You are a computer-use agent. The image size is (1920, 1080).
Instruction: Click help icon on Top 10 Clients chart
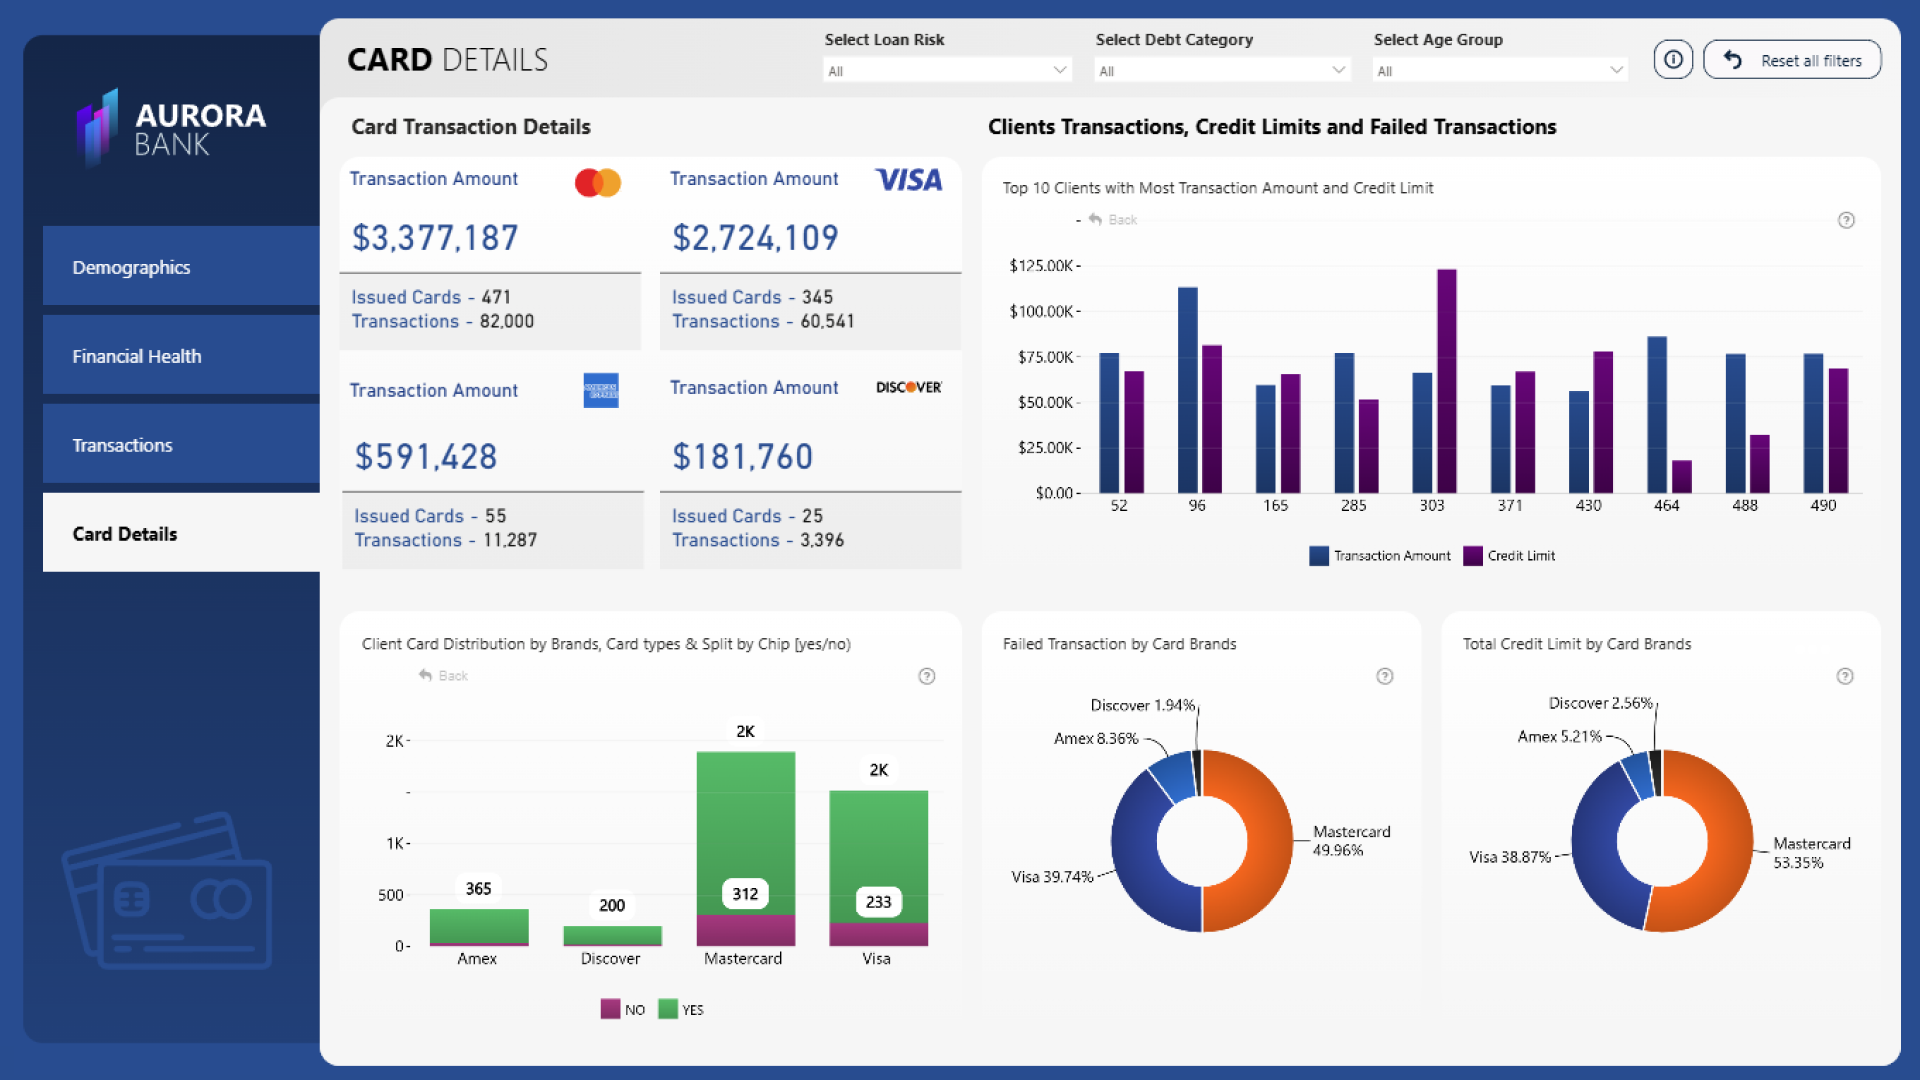[1846, 220]
